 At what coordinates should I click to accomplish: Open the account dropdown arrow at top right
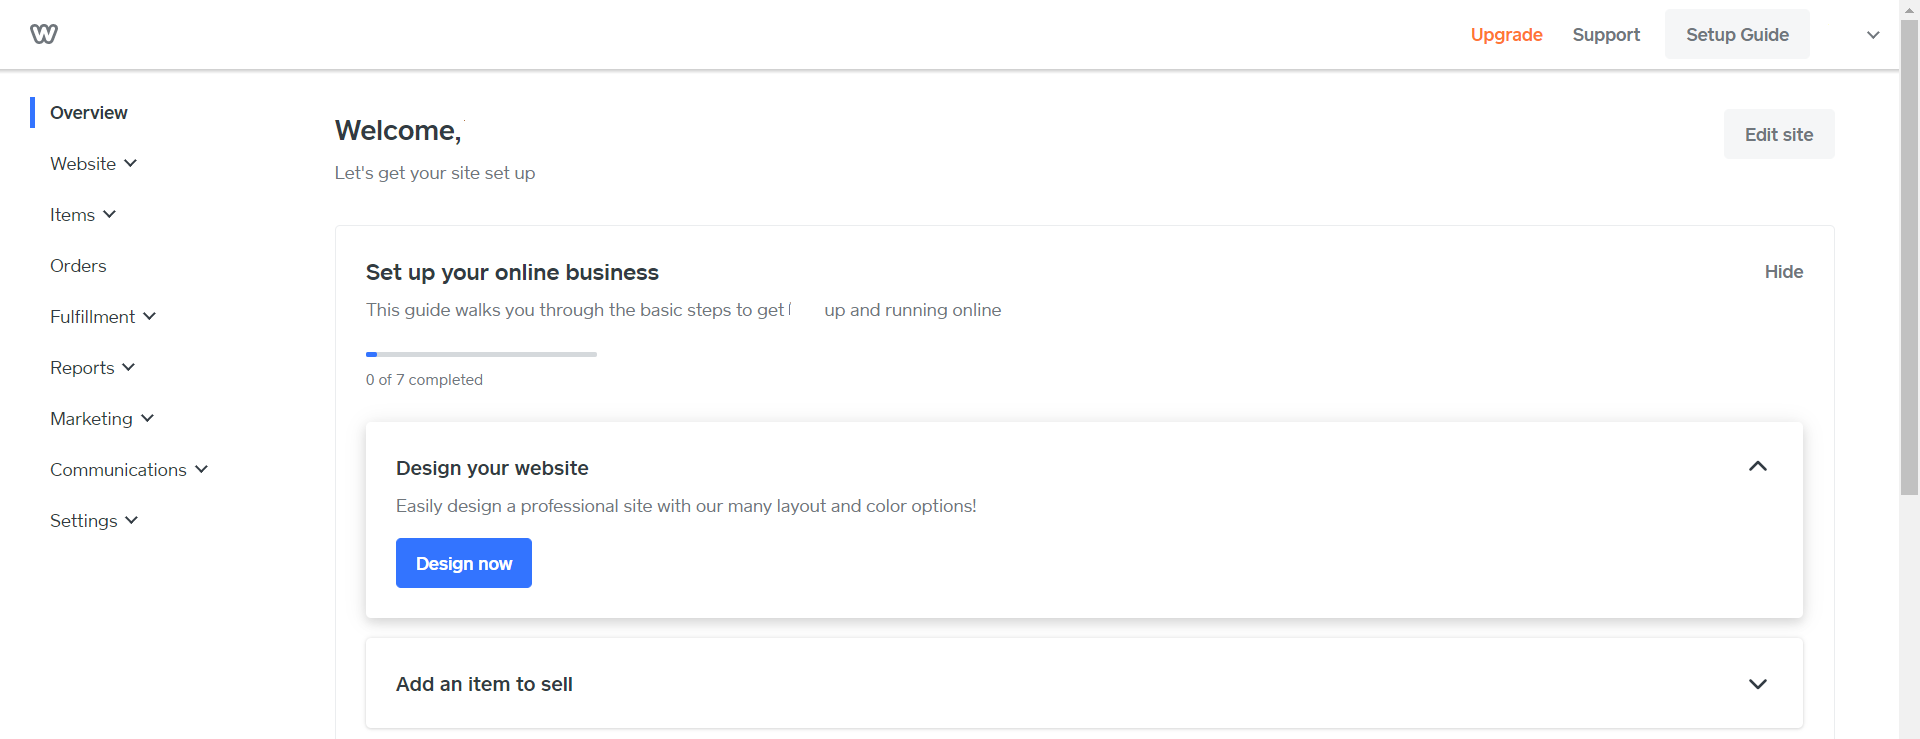1873,35
